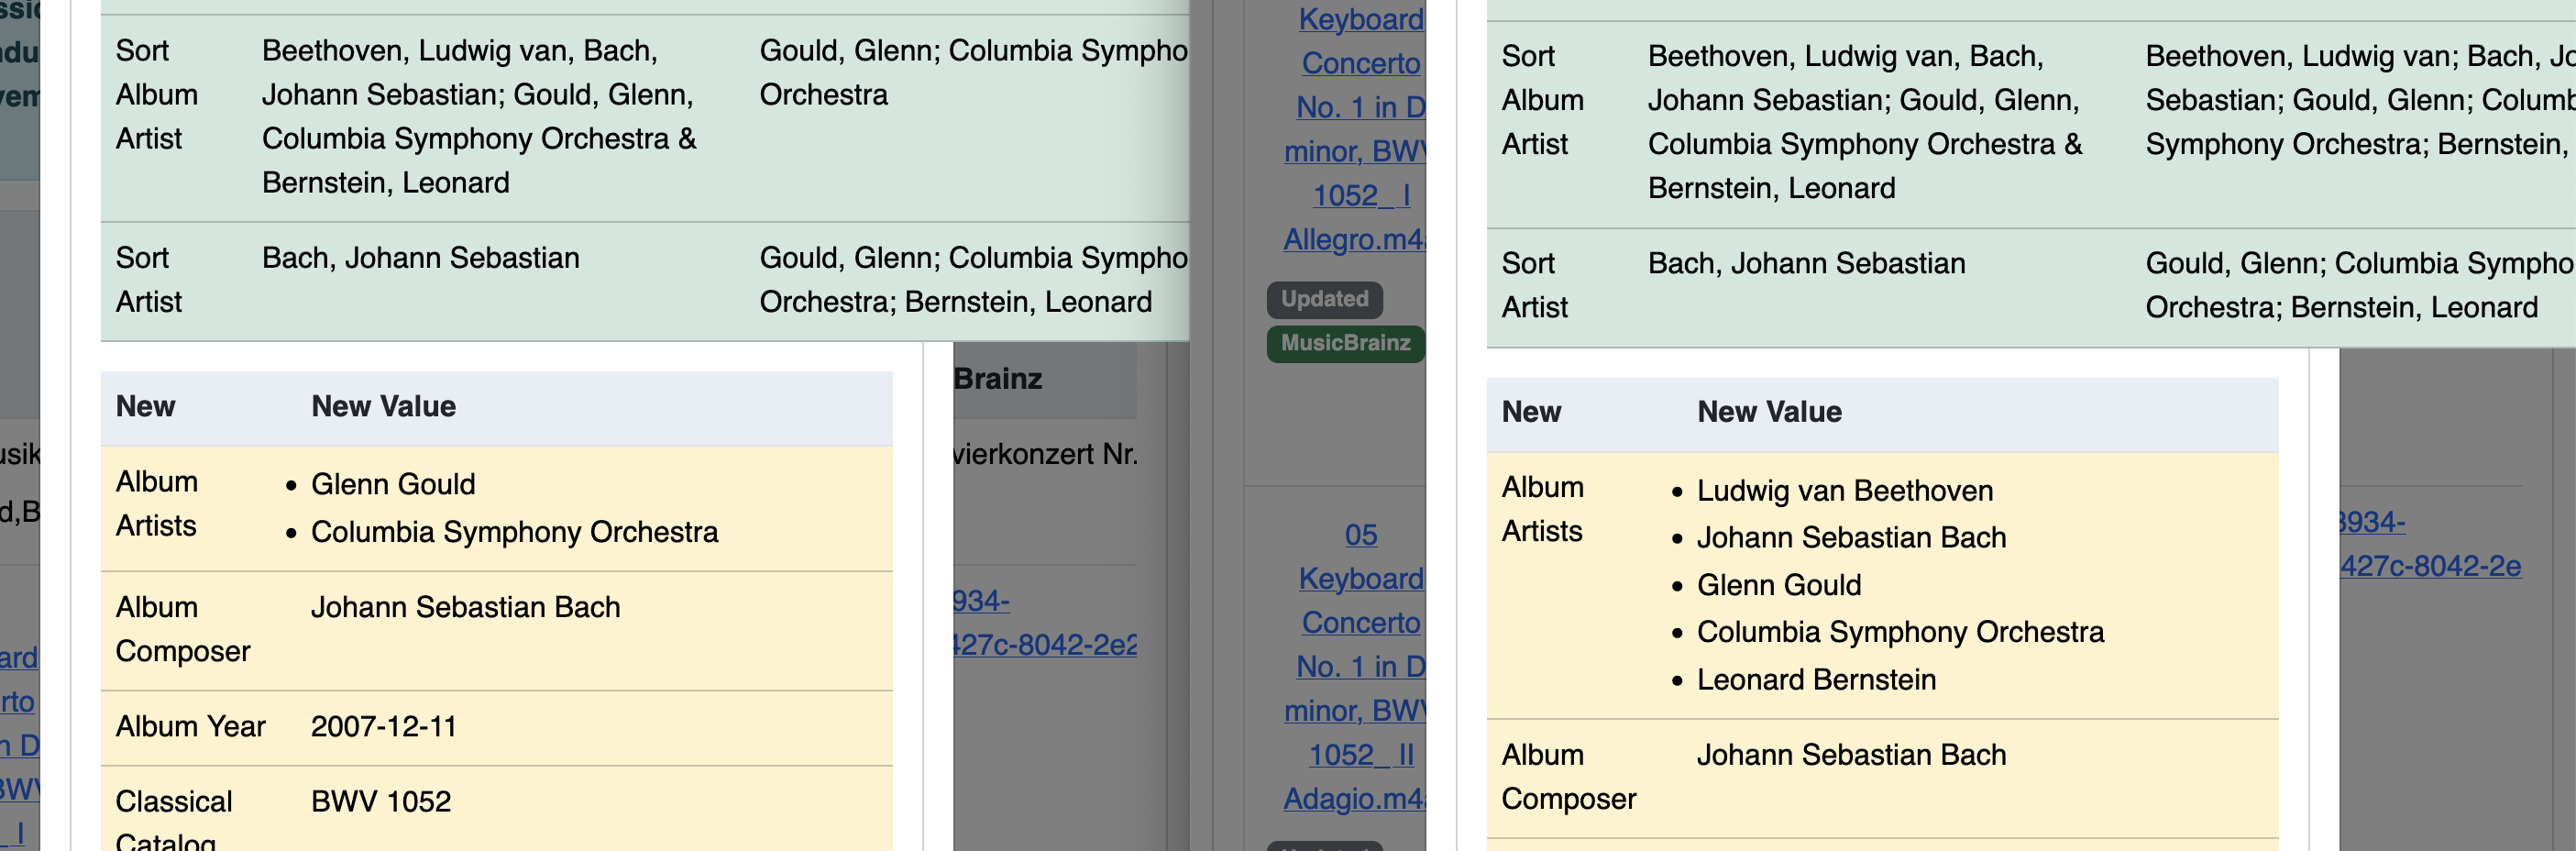Image resolution: width=2576 pixels, height=851 pixels.
Task: Open the BWV 1052_ I Allegro.m4a file link
Action: point(1355,129)
